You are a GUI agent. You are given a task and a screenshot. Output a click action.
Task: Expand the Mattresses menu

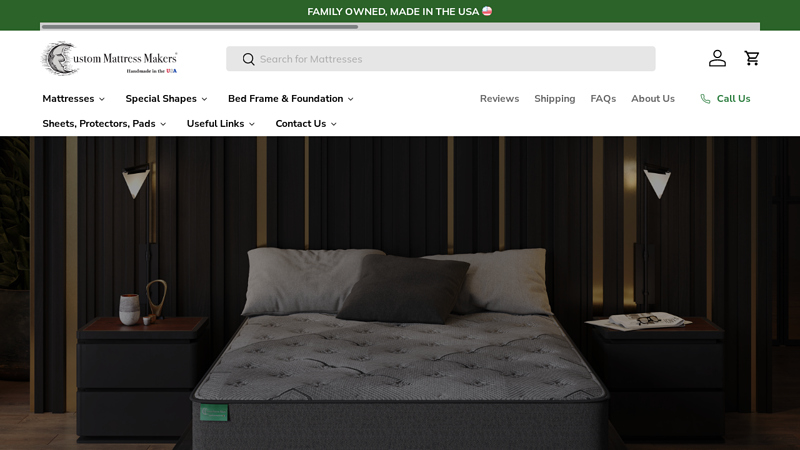[x=73, y=98]
